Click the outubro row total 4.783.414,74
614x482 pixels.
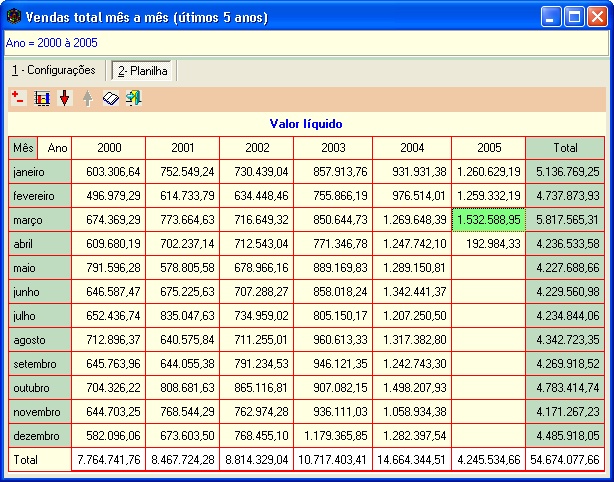point(565,388)
